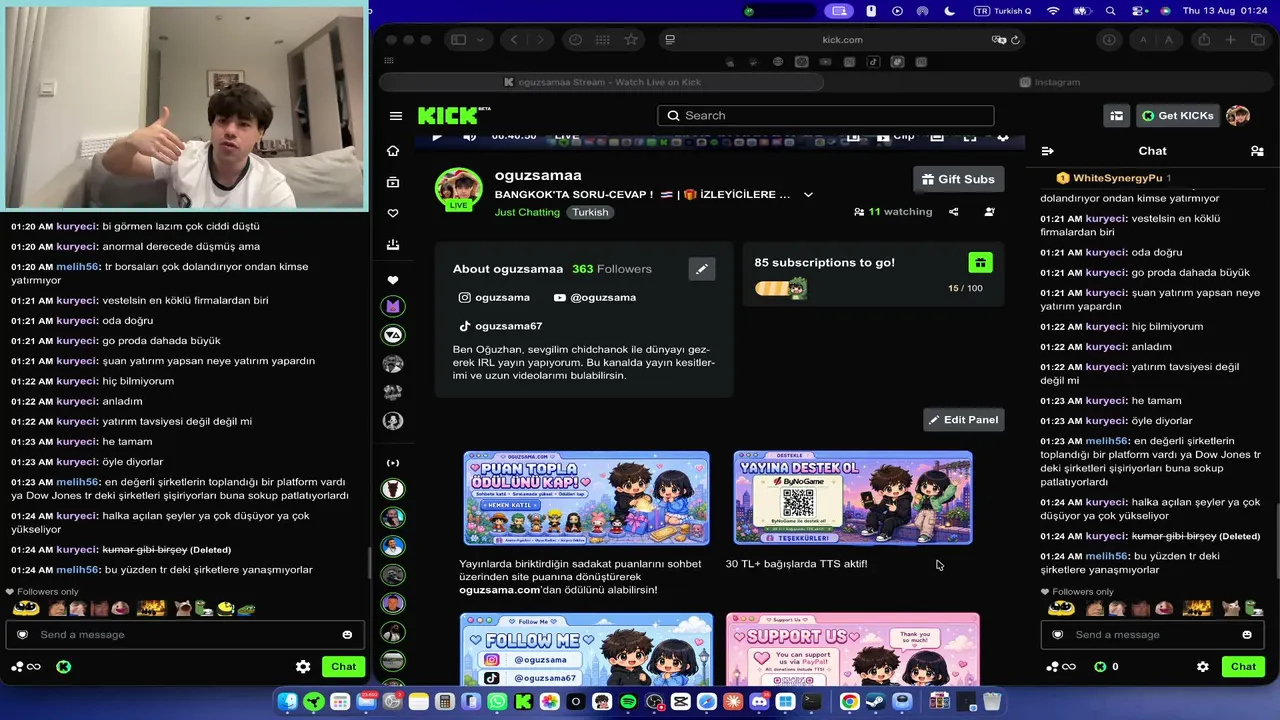Click the left chat scrollbar
Image resolution: width=1280 pixels, height=720 pixels.
click(x=369, y=564)
